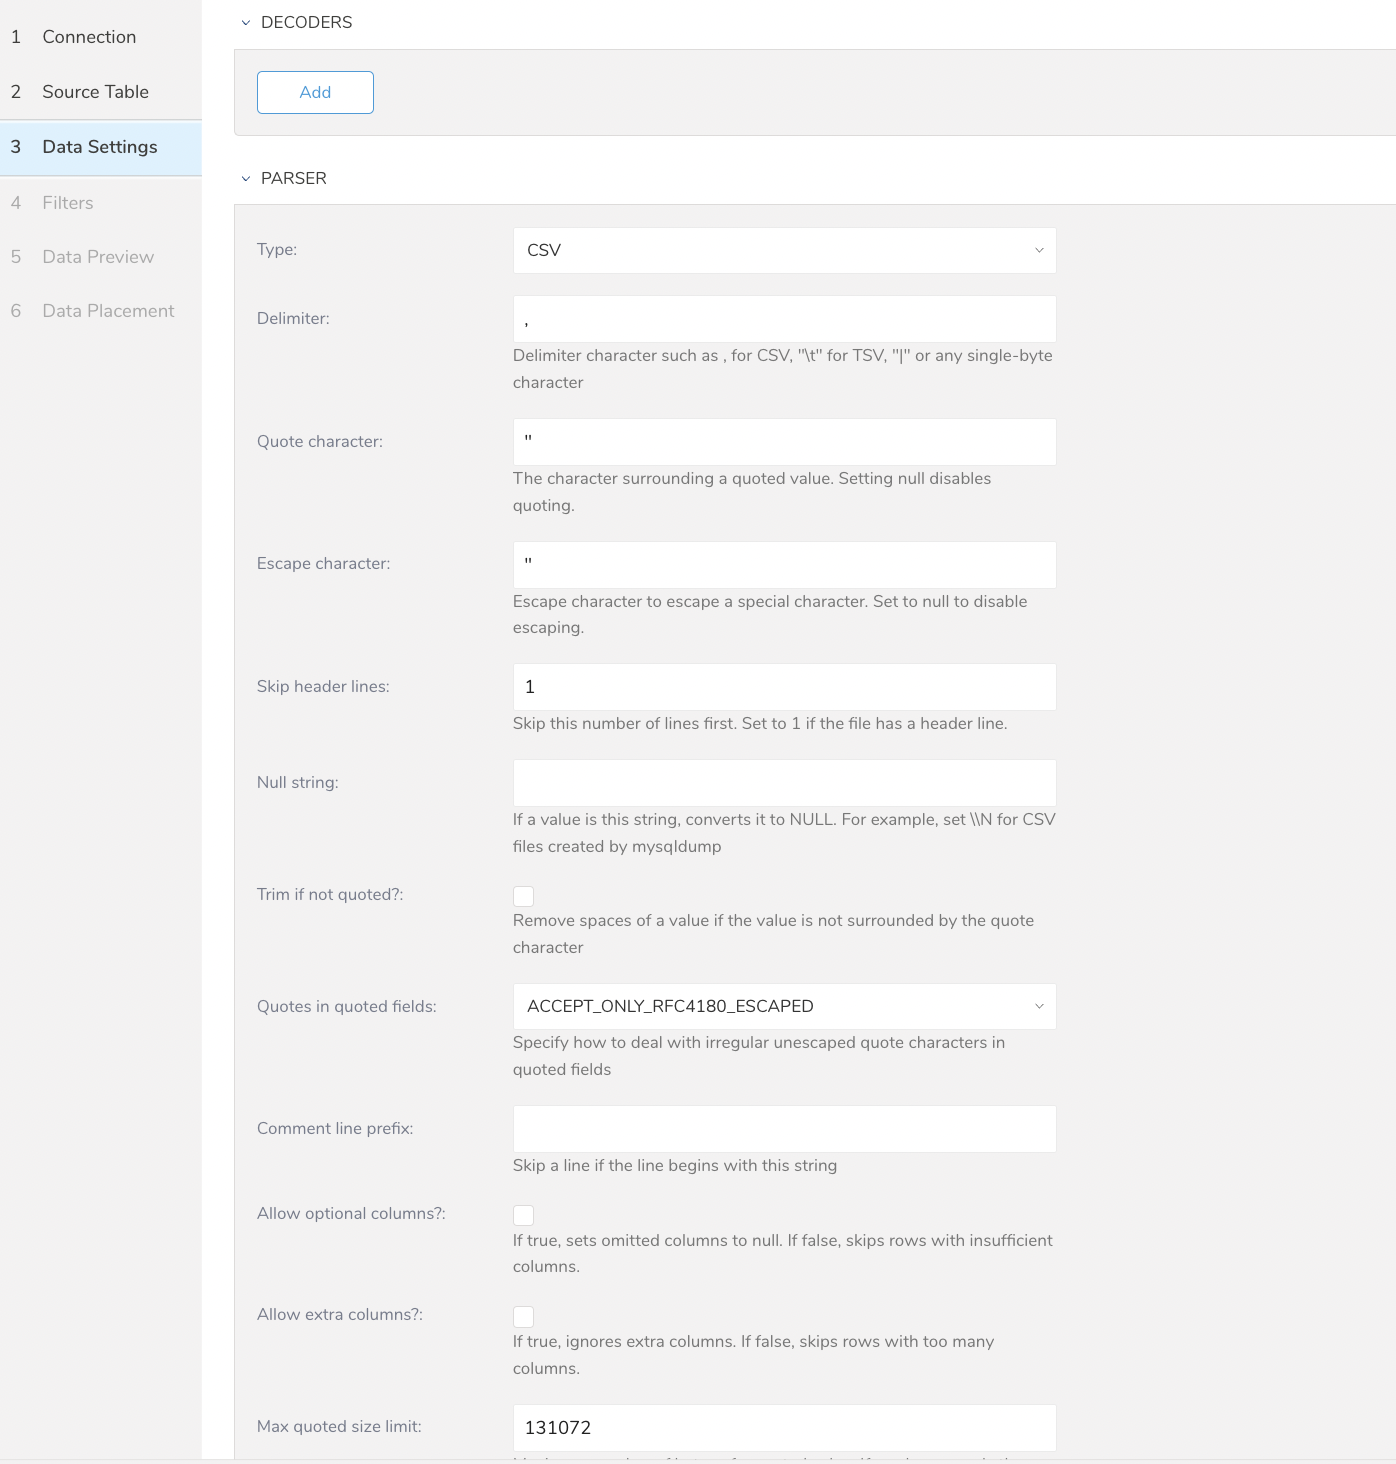Navigate to the Data Placement step

pos(108,311)
